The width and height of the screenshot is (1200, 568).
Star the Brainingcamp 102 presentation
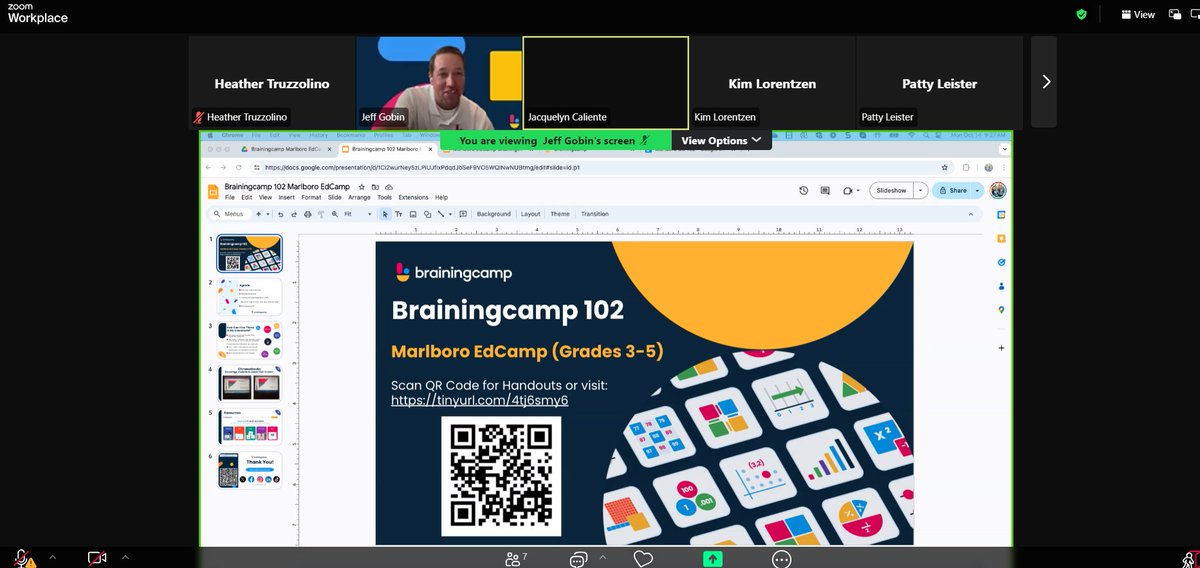pyautogui.click(x=361, y=187)
